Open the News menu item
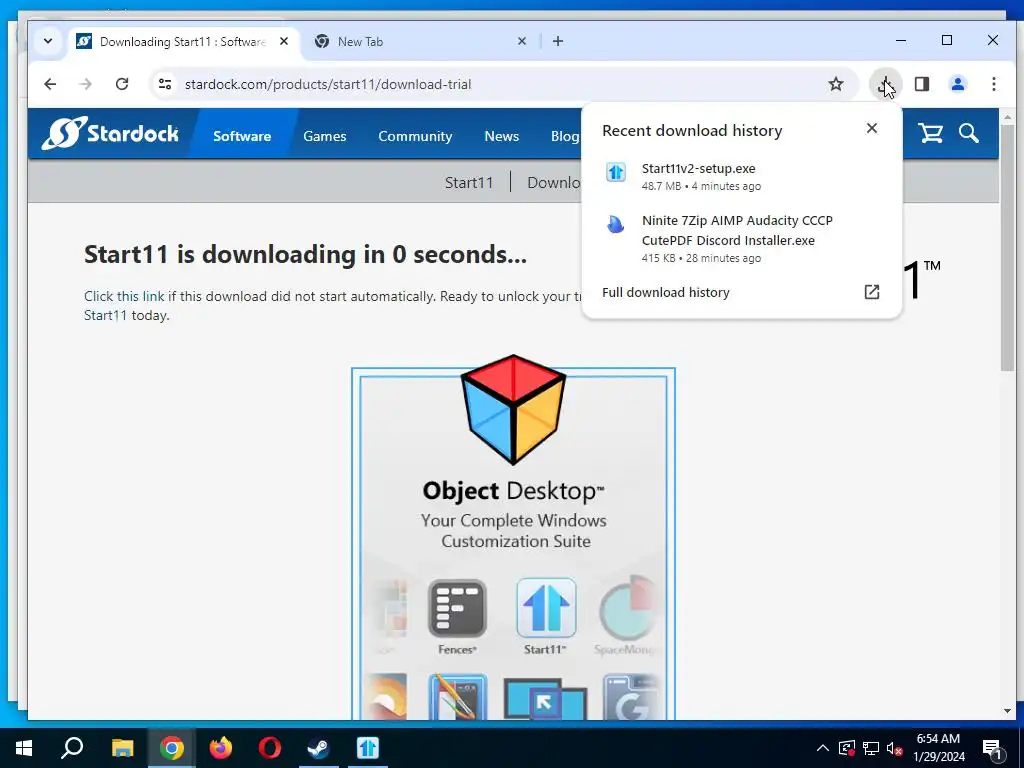 tap(502, 136)
